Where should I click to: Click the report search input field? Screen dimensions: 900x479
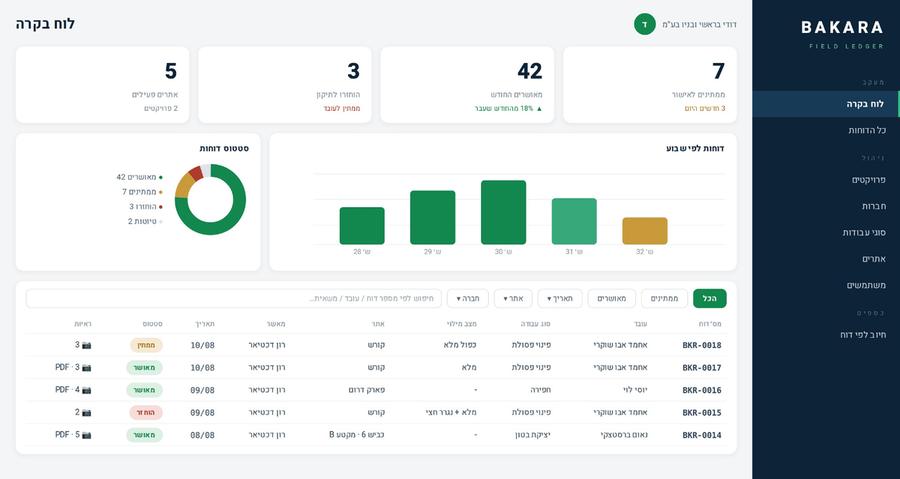[234, 298]
